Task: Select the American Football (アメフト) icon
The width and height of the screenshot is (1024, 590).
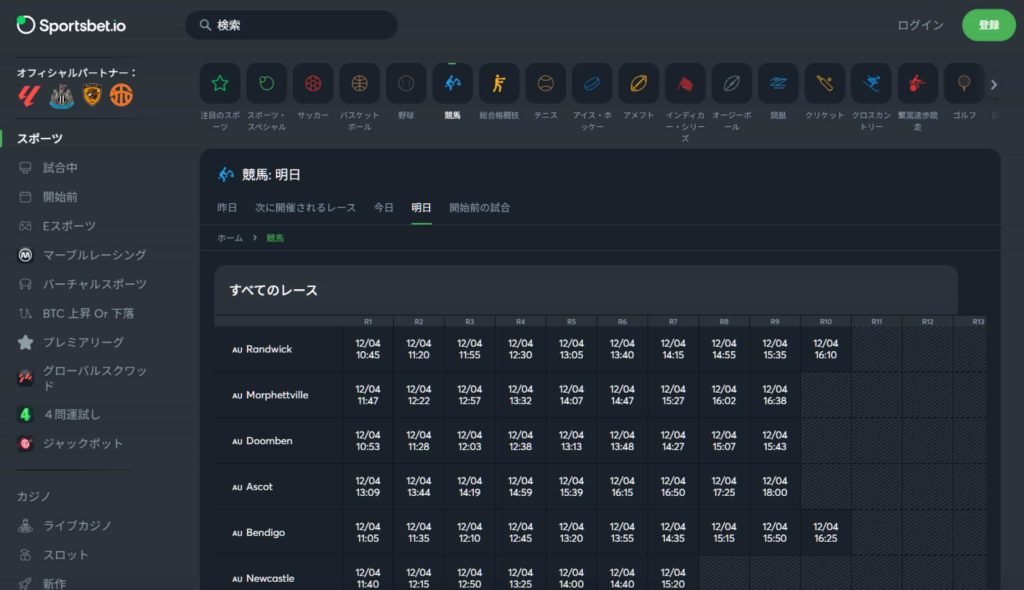Action: tap(639, 84)
